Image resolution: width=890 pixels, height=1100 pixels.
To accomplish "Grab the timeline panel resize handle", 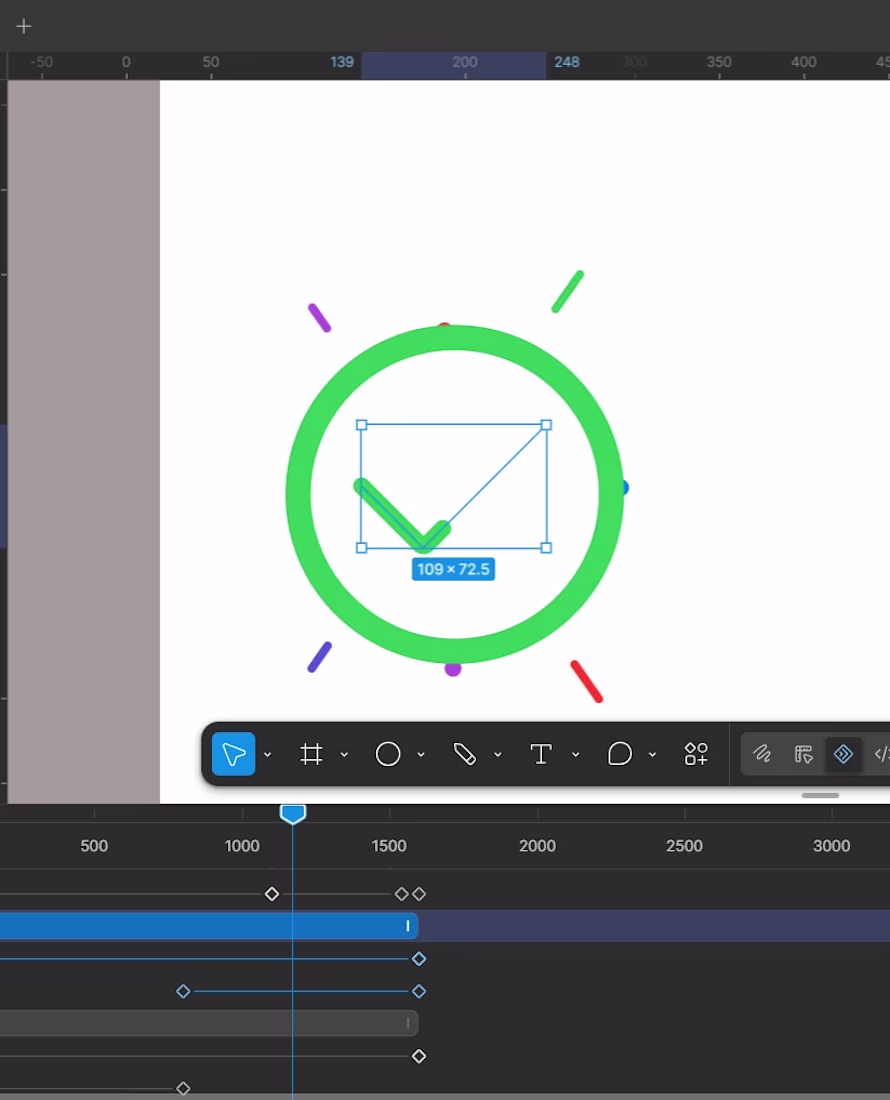I will pyautogui.click(x=820, y=796).
